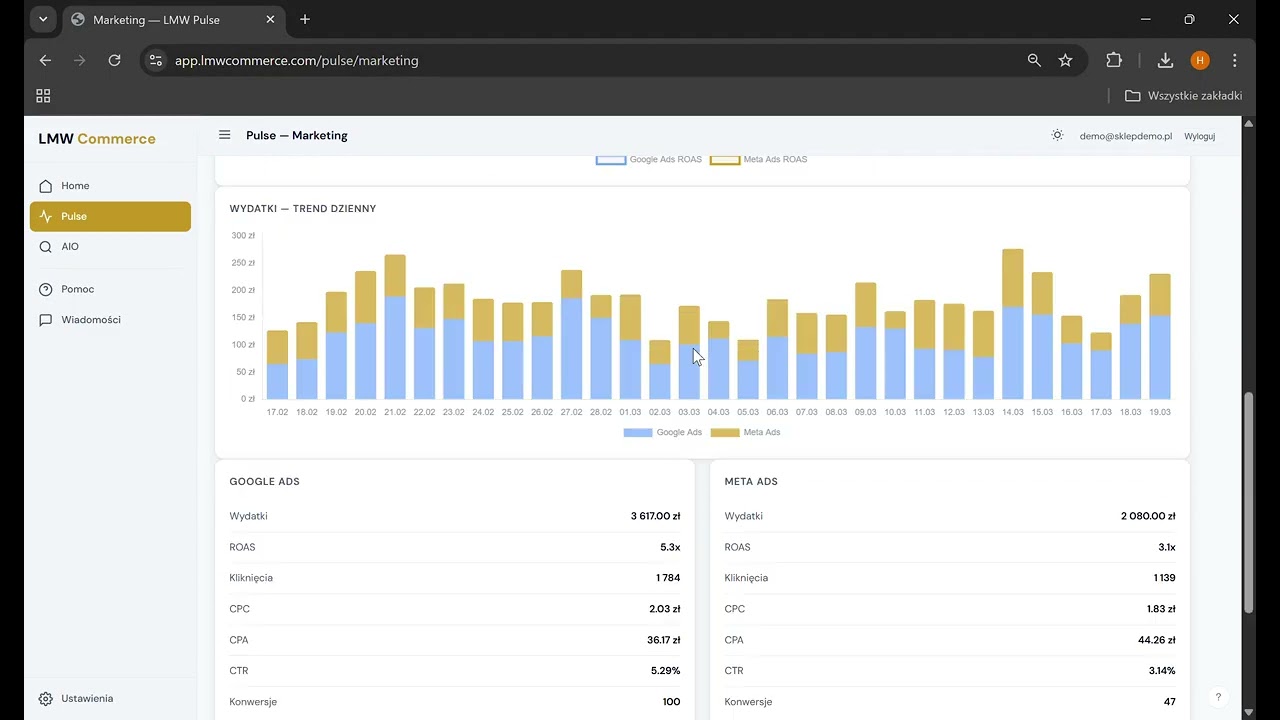Viewport: 1280px width, 720px height.
Task: Click the Pulse — Marketing page title
Action: 297,136
